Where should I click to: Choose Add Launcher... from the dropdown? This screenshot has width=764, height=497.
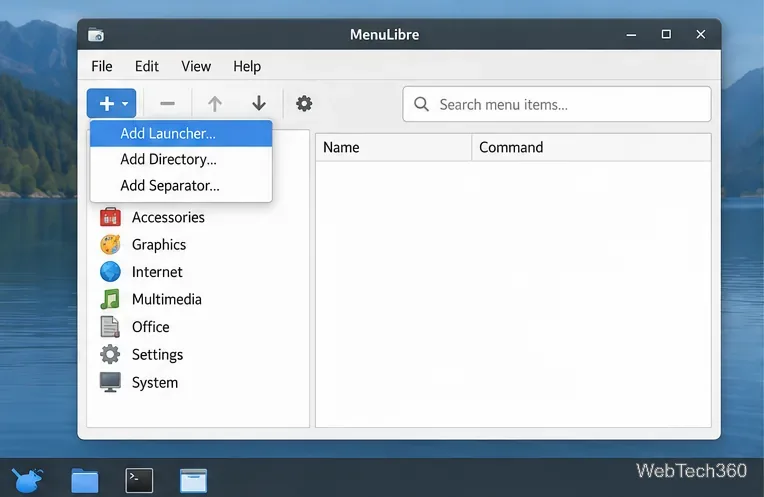click(181, 134)
